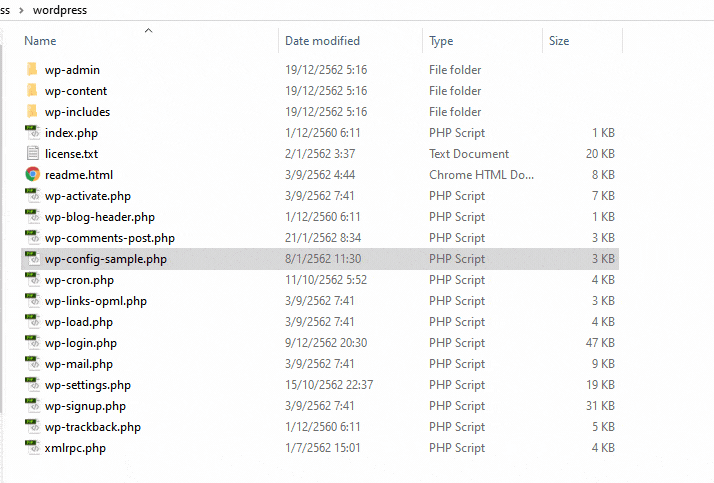714x483 pixels.
Task: Click the license.txt document icon
Action: (32, 153)
